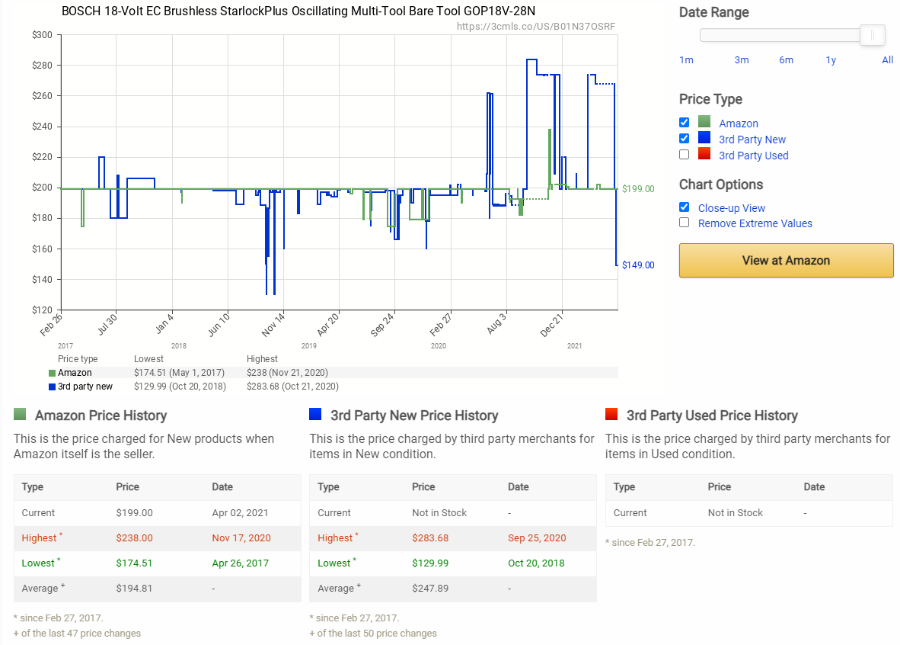Enable the 3rd Party Used checkbox
This screenshot has width=900, height=645.
[x=684, y=154]
